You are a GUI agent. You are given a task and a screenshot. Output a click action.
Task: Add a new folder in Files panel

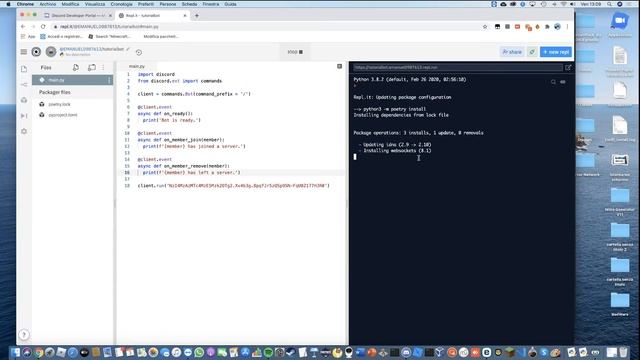click(92, 67)
